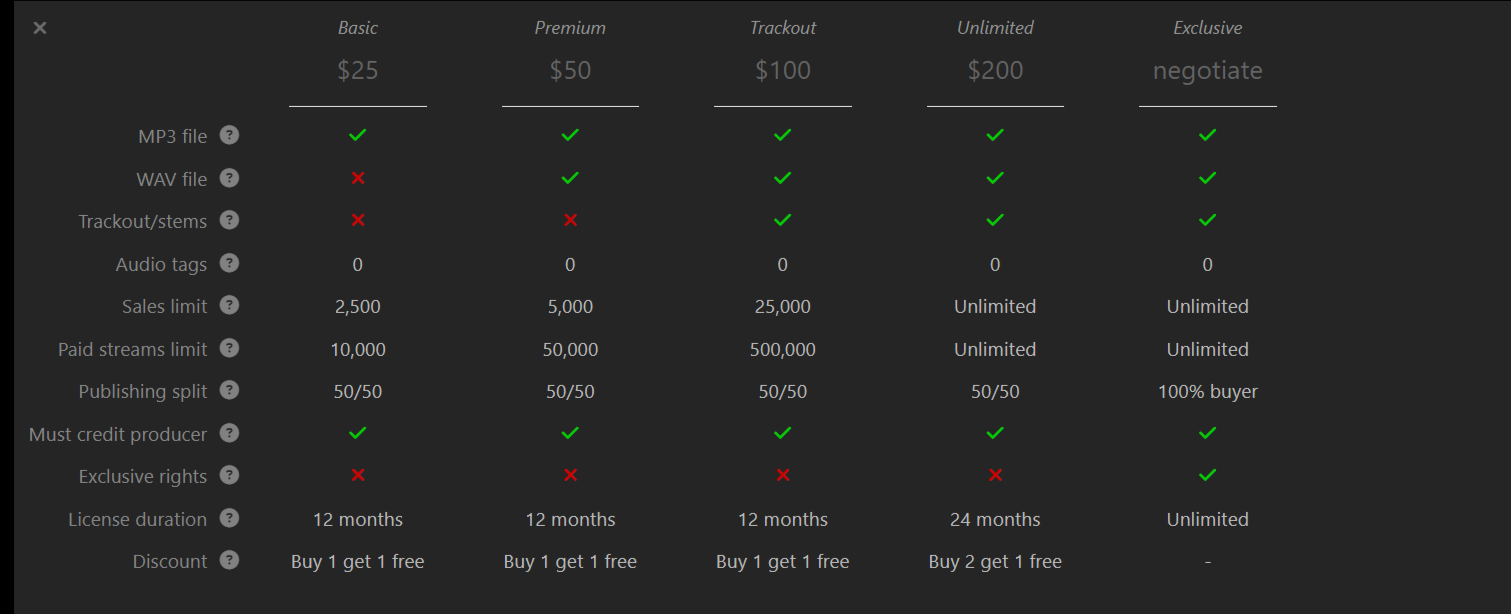
Task: Select the Trackout license heading
Action: 783,28
